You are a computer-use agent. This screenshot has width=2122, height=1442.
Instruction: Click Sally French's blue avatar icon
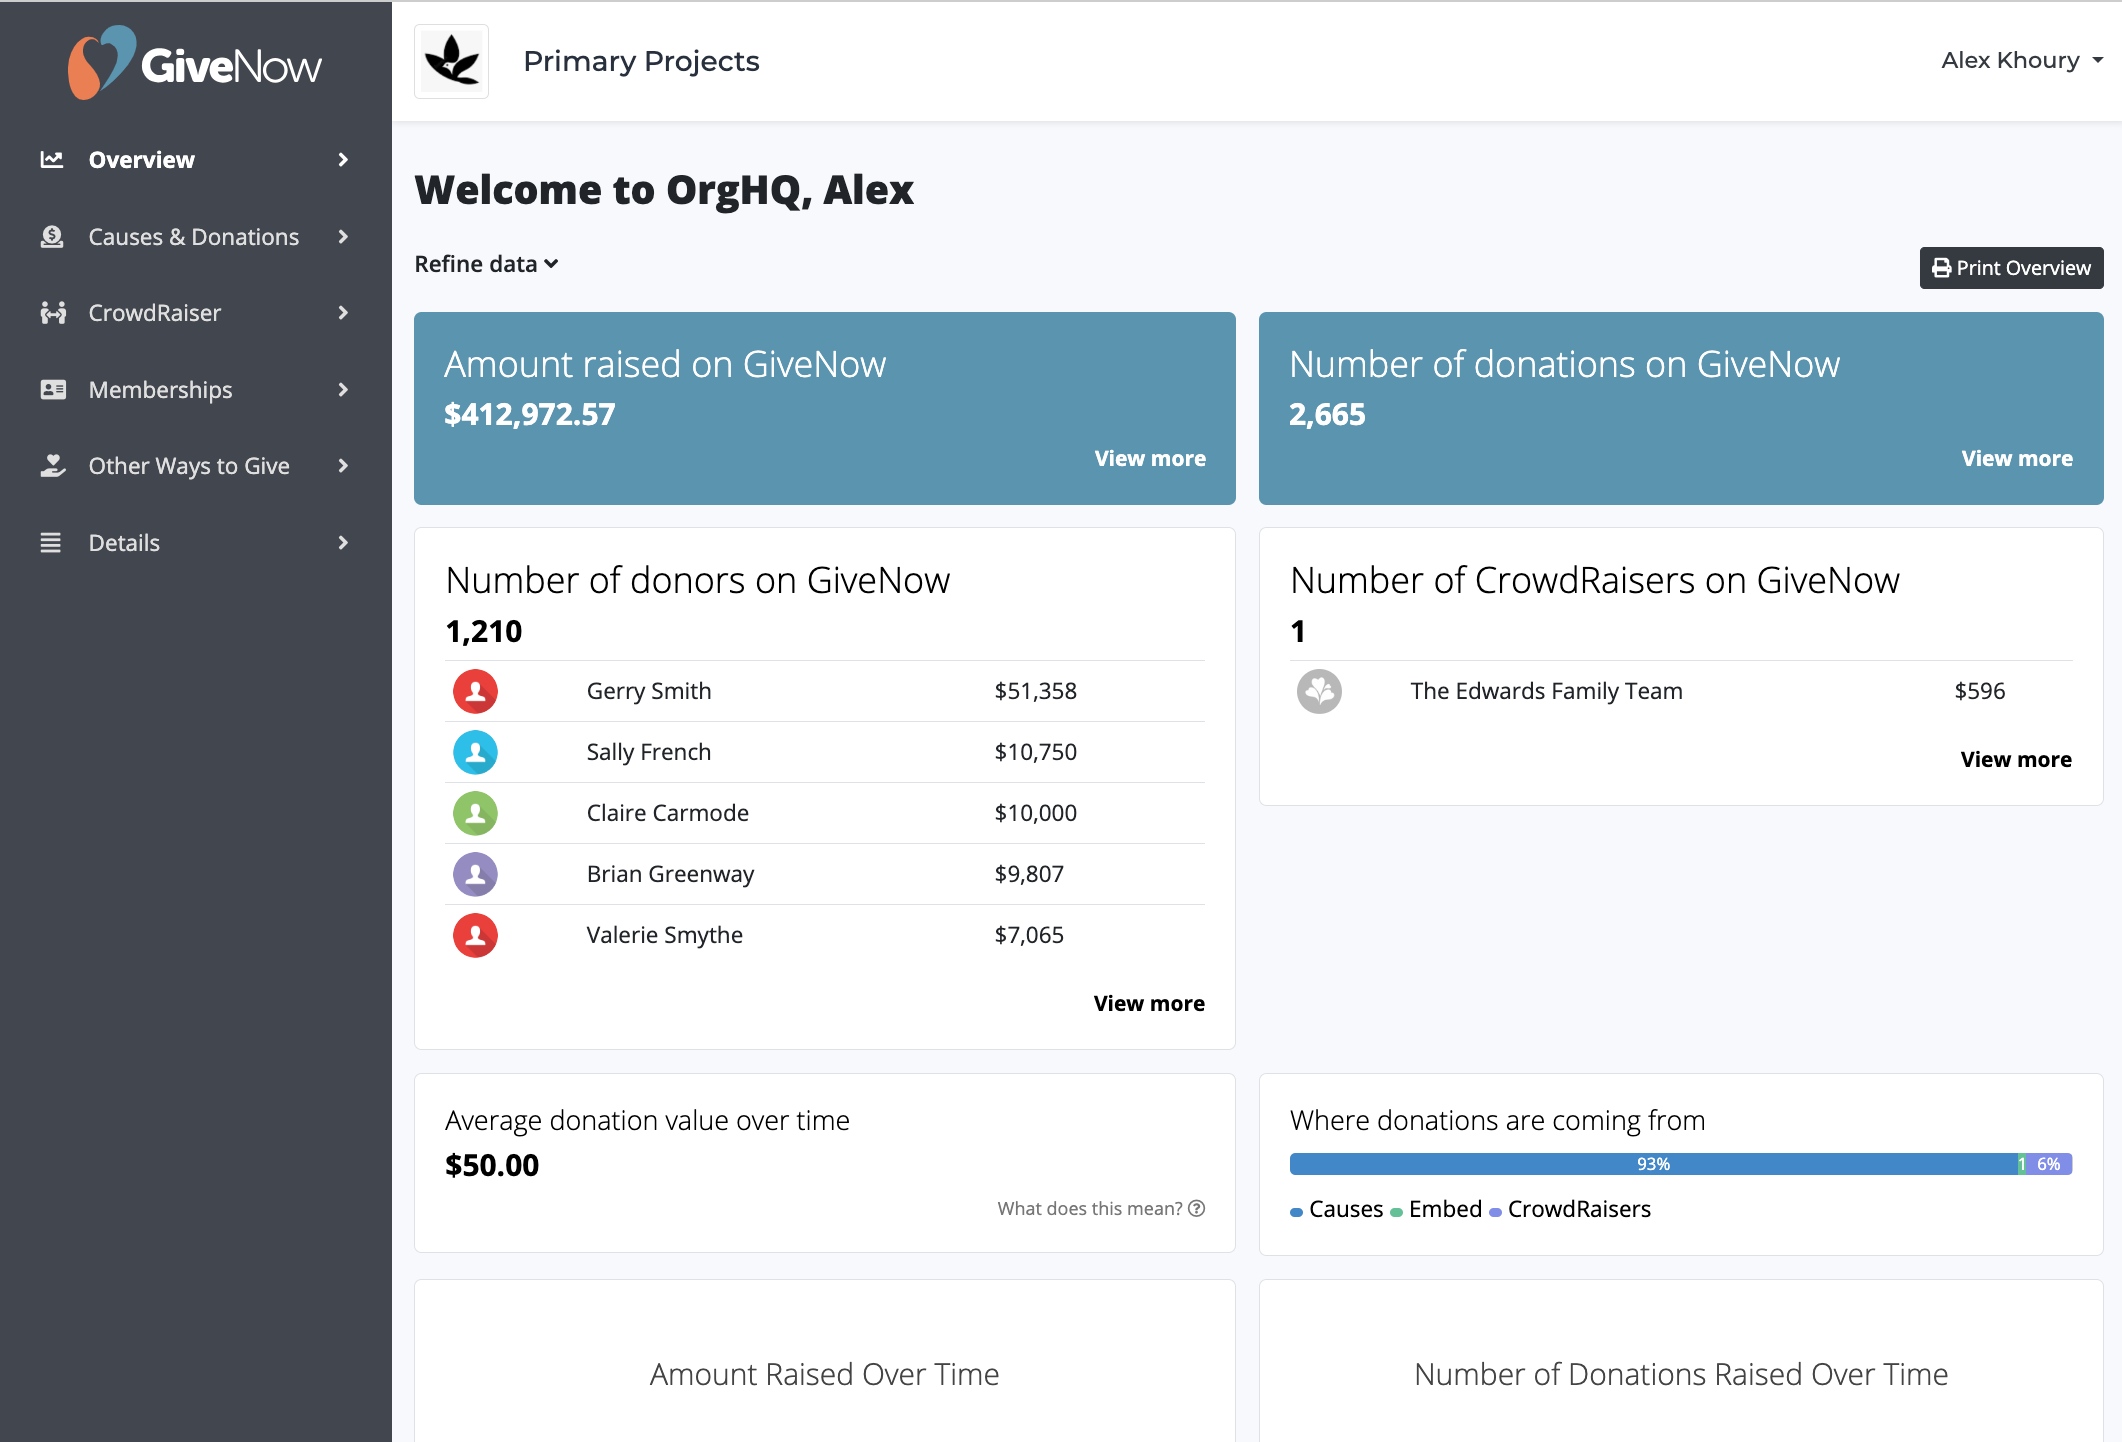[x=475, y=752]
